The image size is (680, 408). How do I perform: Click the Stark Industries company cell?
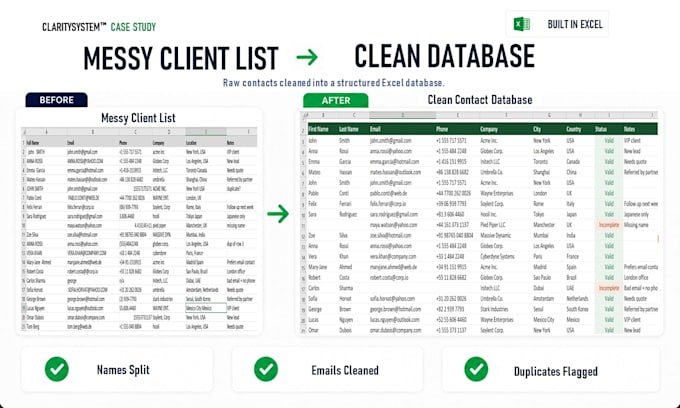[494, 309]
